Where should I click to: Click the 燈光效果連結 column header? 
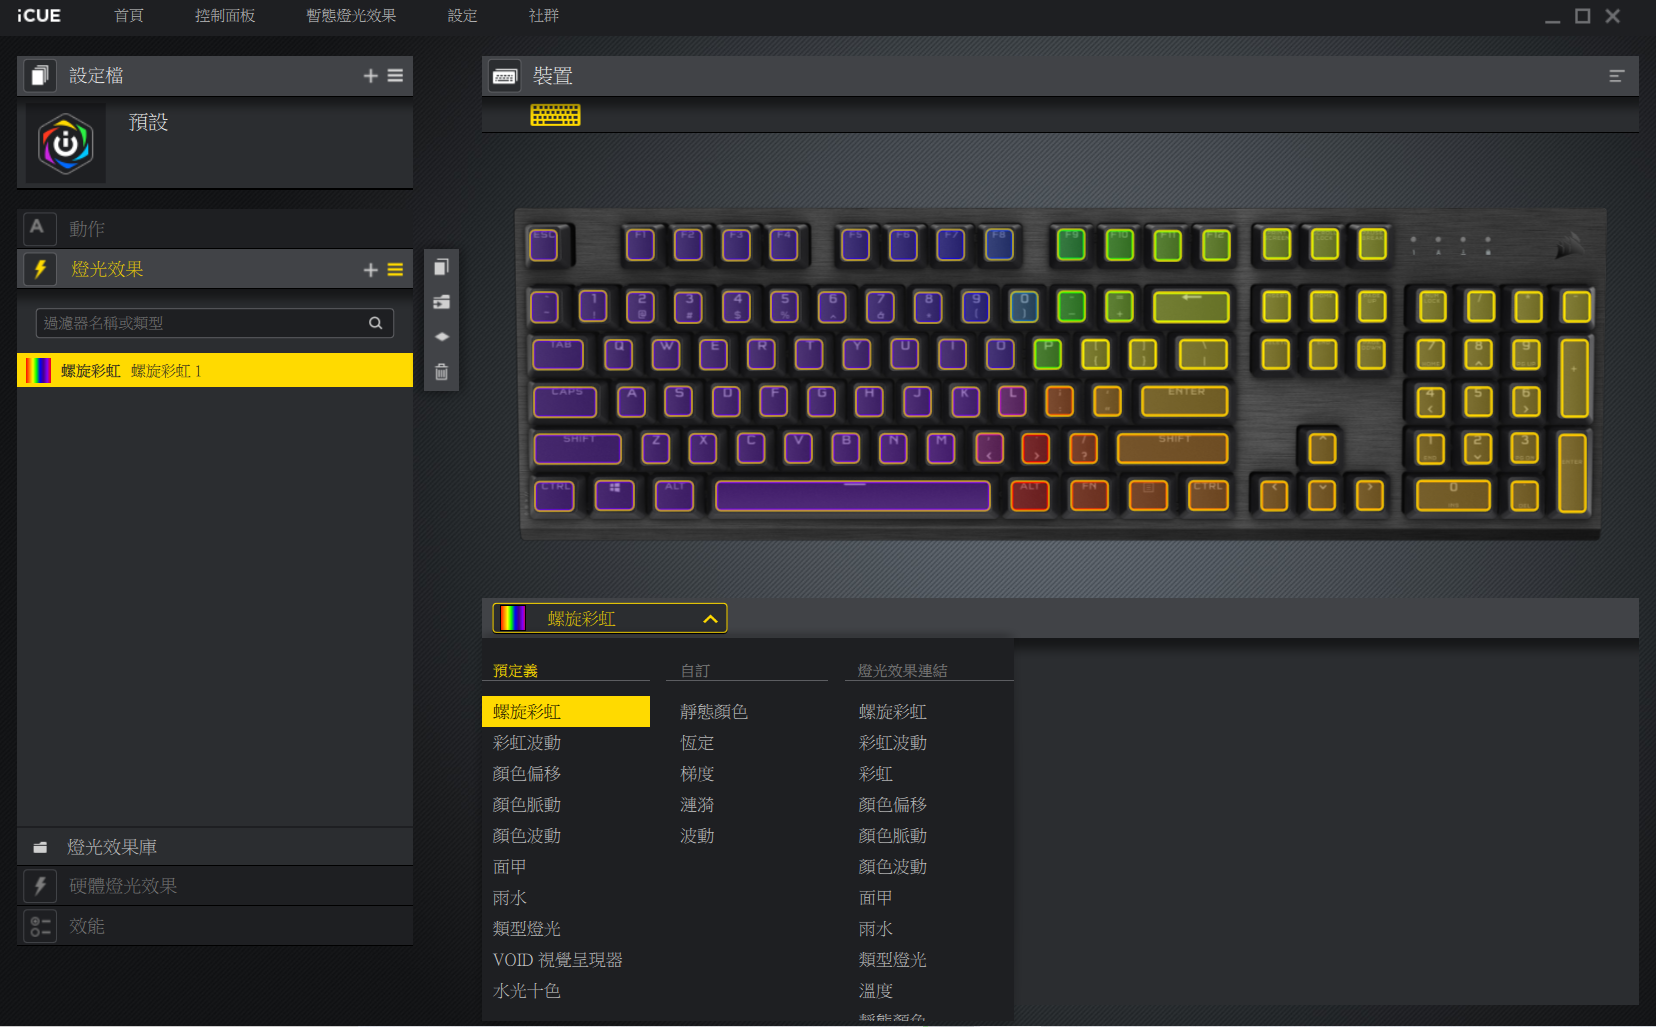pyautogui.click(x=902, y=671)
